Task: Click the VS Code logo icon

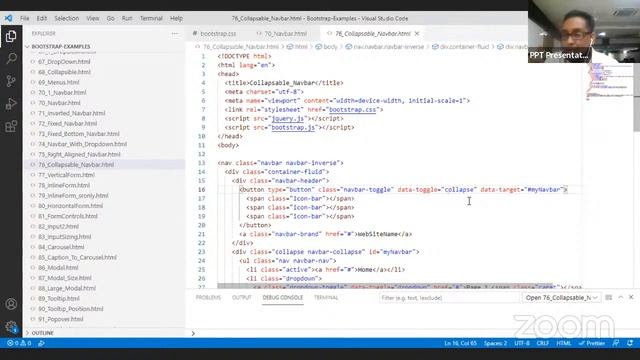Action: click(x=8, y=18)
